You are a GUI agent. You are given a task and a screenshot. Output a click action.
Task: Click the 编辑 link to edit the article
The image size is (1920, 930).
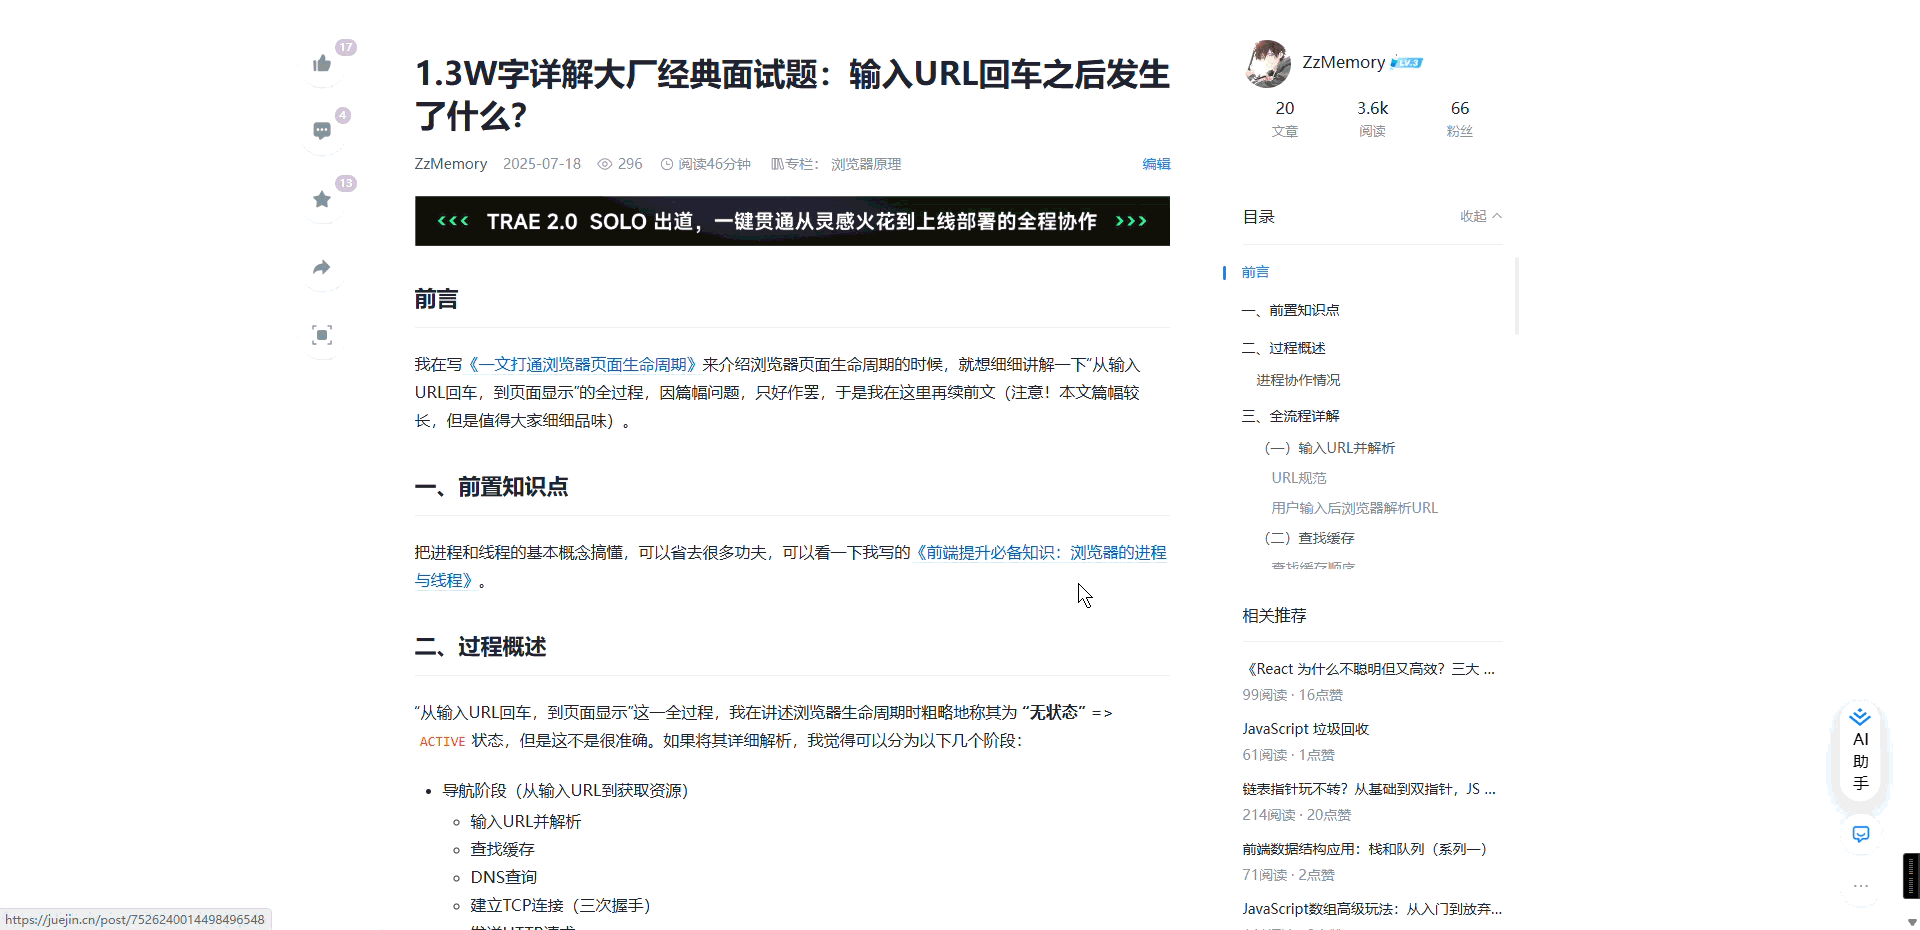[x=1155, y=164]
